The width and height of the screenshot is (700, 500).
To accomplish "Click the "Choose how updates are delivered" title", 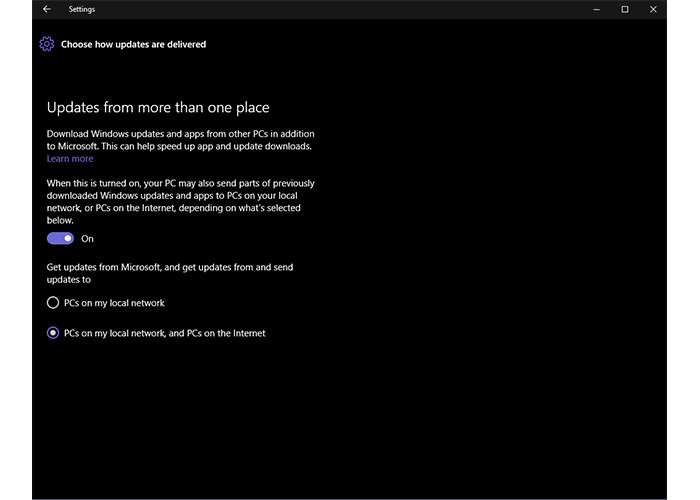I will 133,44.
